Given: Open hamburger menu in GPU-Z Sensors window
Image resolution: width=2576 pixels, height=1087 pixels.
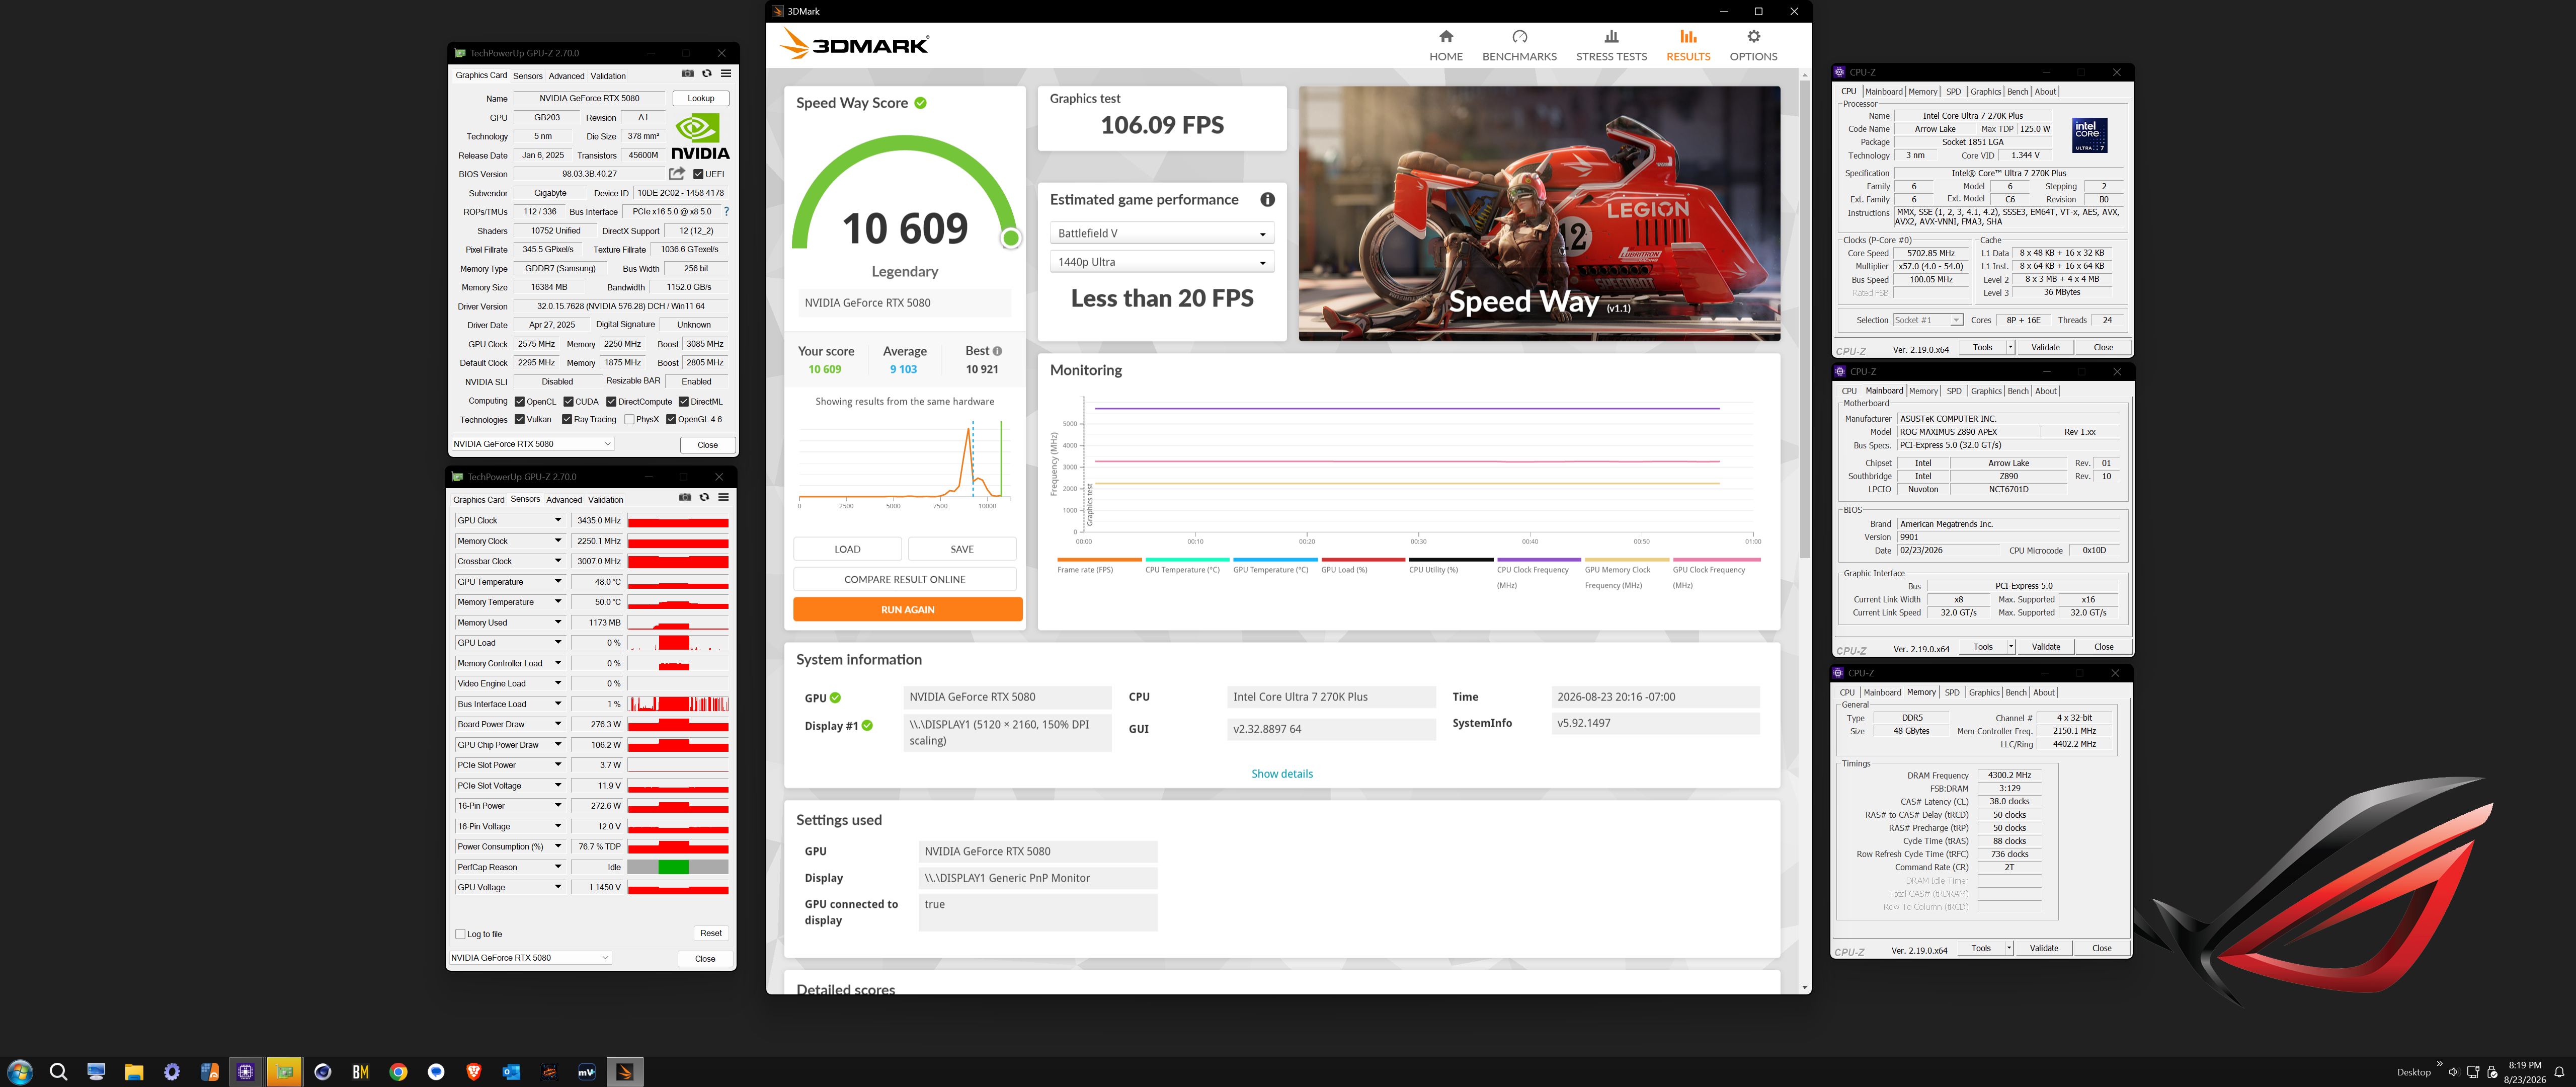Looking at the screenshot, I should pos(723,498).
